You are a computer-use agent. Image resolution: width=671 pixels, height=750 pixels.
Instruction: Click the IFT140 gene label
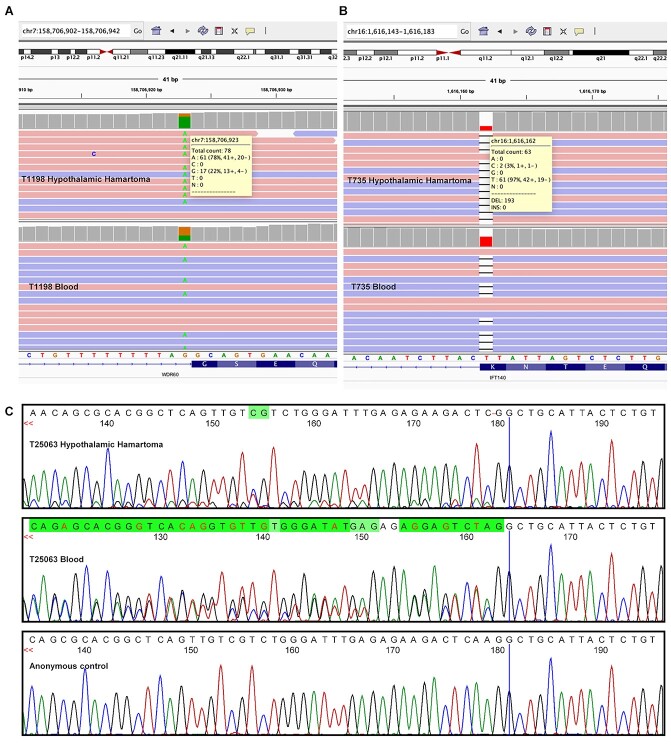(x=497, y=377)
